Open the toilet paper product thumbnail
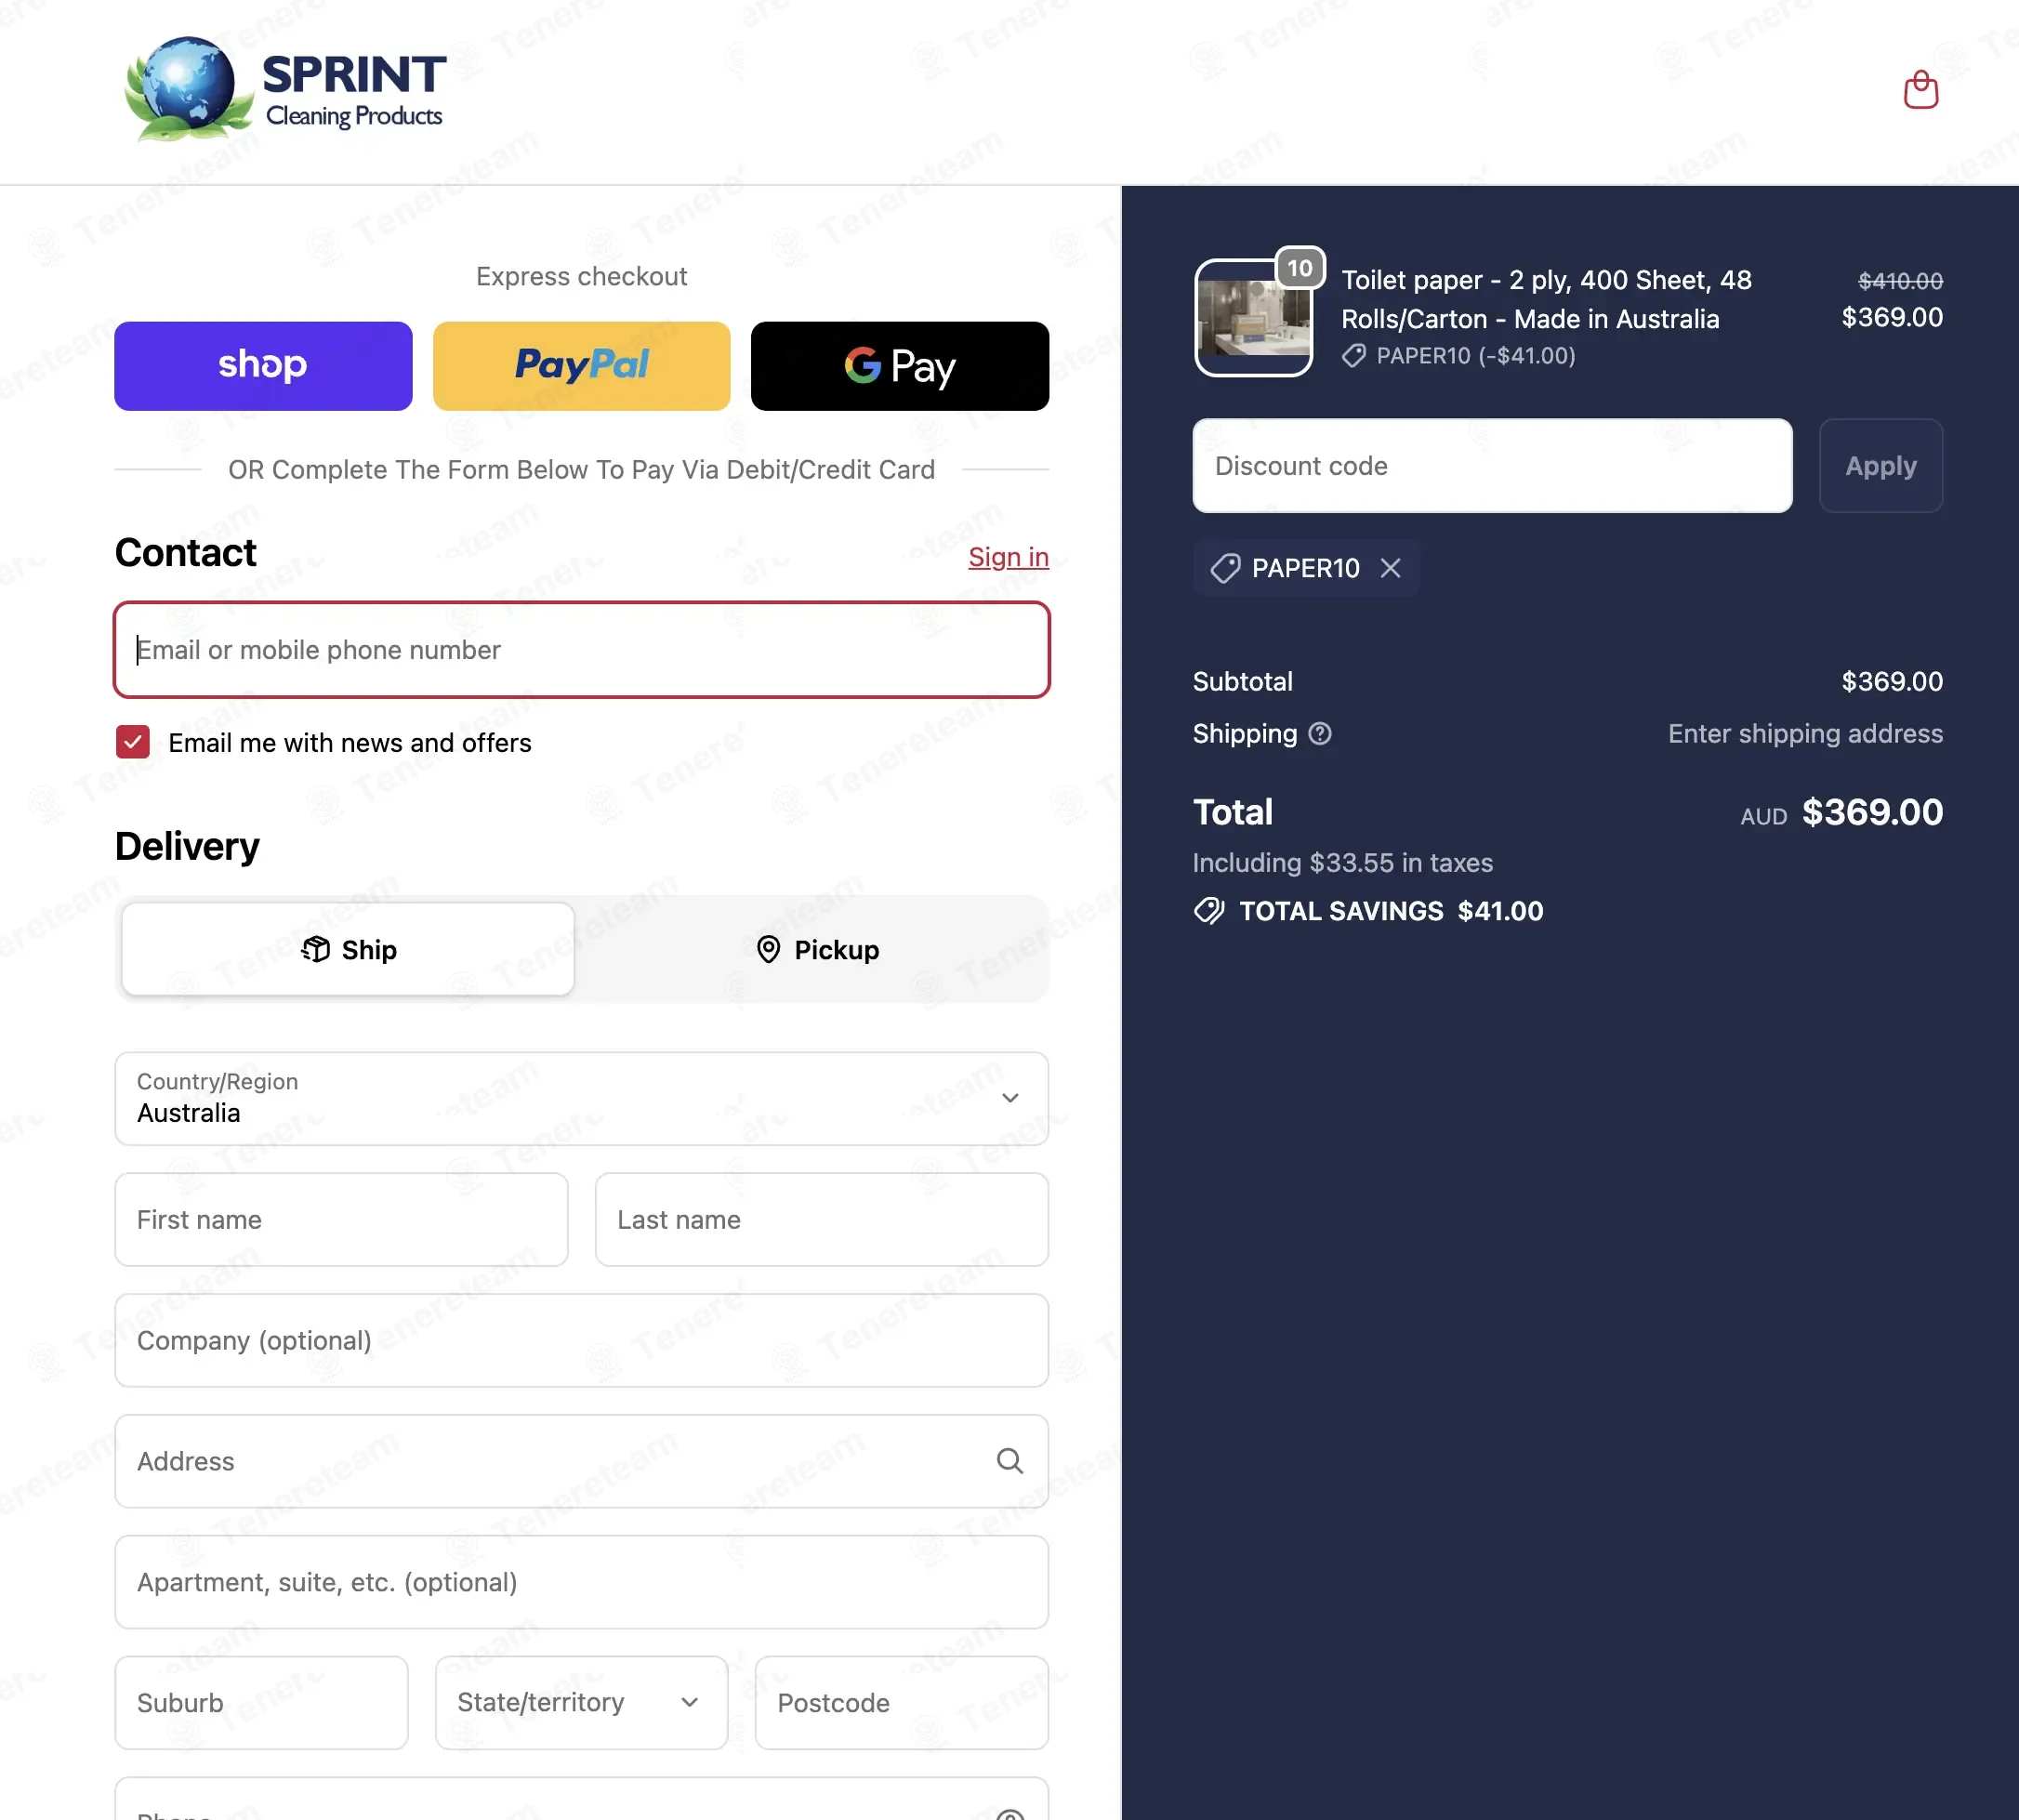 point(1254,318)
